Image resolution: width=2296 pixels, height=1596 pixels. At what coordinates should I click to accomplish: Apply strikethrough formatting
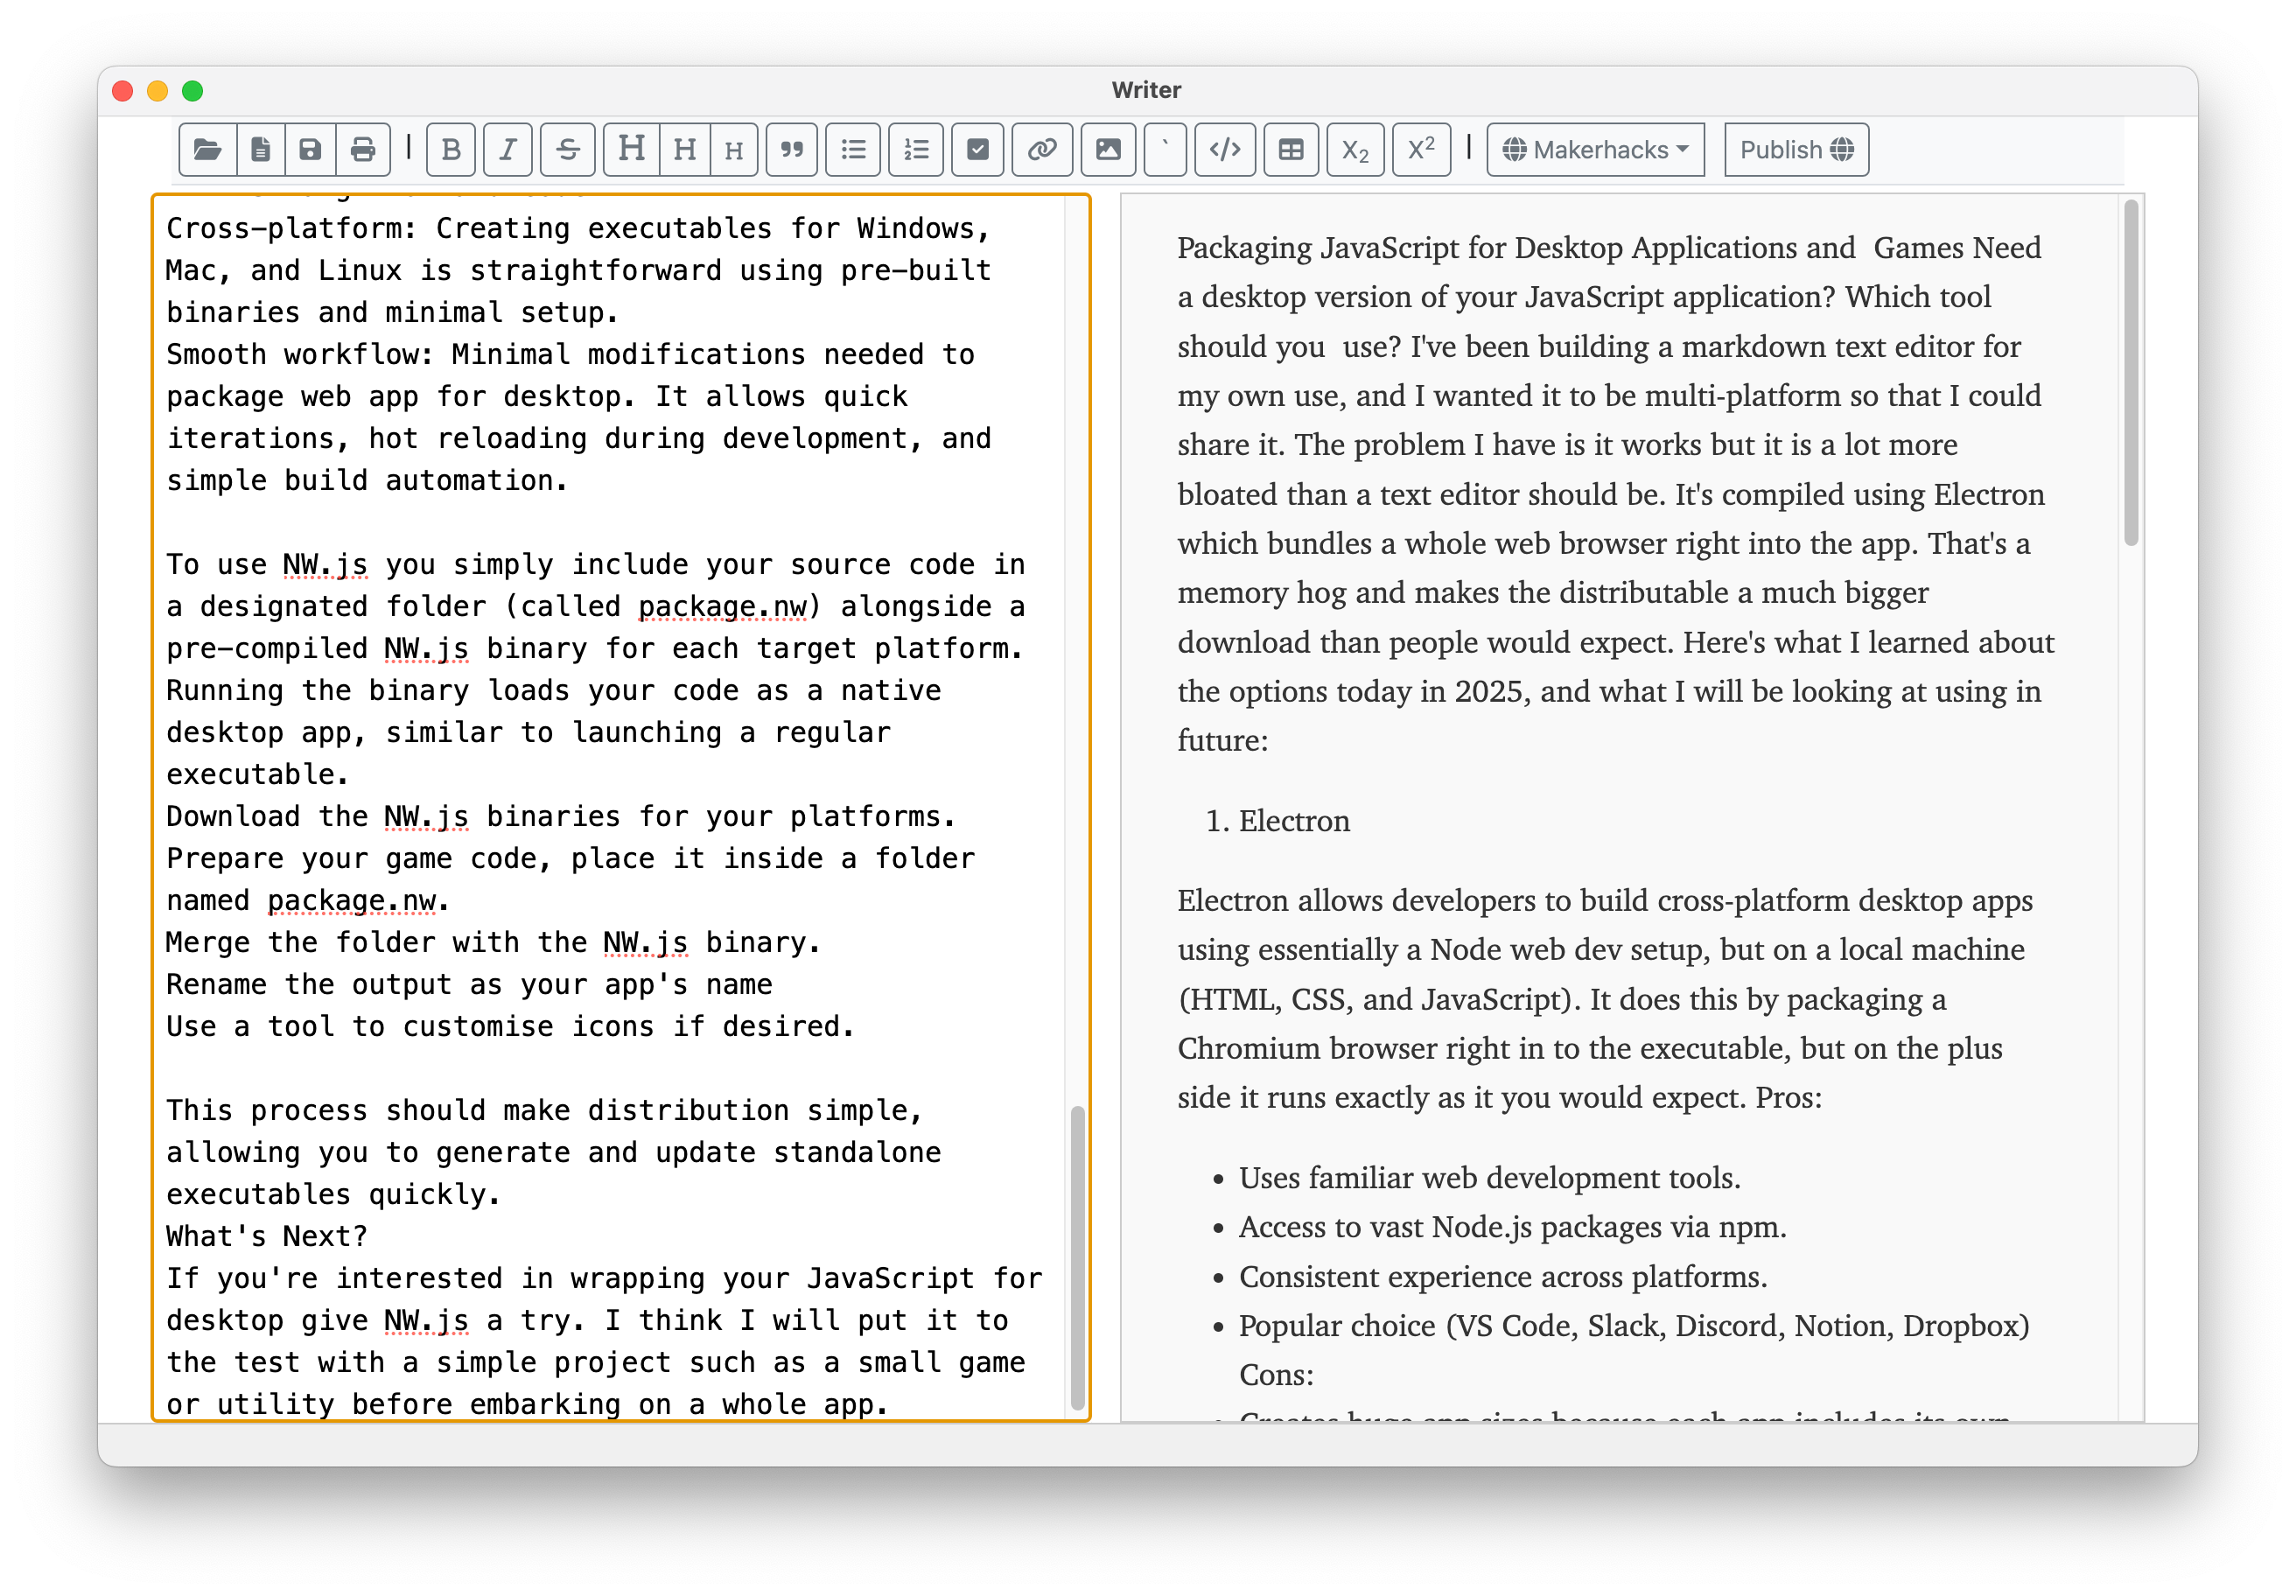pyautogui.click(x=568, y=150)
